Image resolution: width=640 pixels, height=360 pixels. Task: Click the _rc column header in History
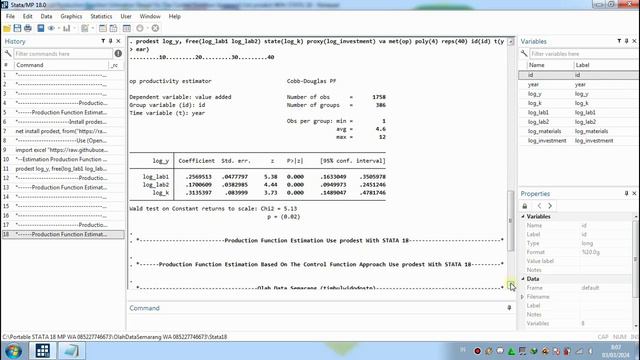point(115,65)
